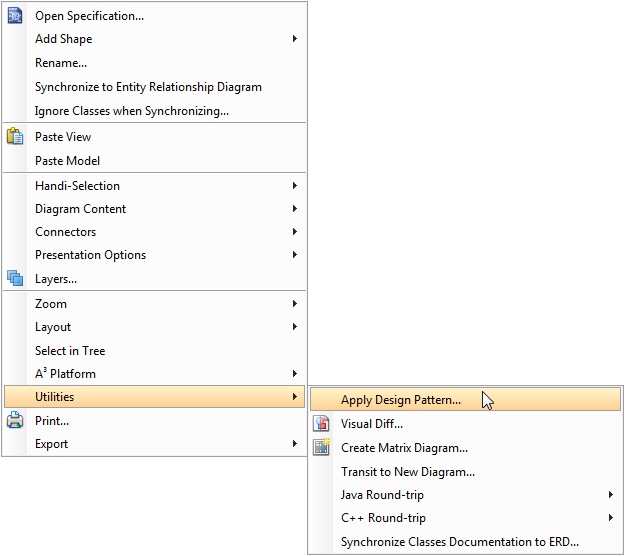Image resolution: width=625 pixels, height=556 pixels.
Task: Open the Zoom menu entry
Action: click(x=154, y=304)
